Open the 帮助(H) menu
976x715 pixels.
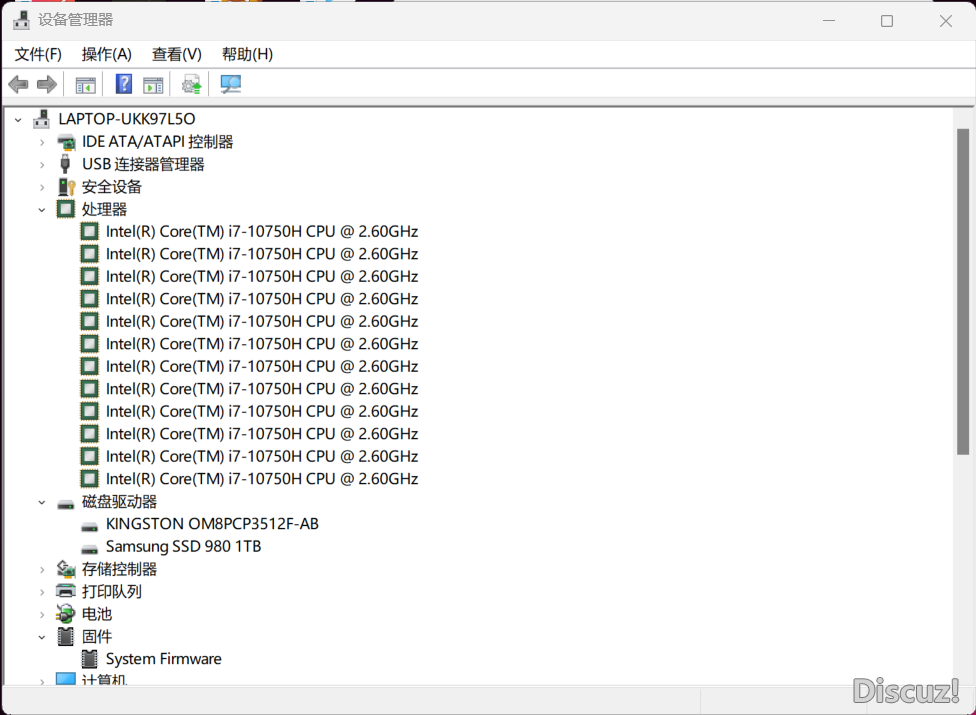(x=247, y=54)
